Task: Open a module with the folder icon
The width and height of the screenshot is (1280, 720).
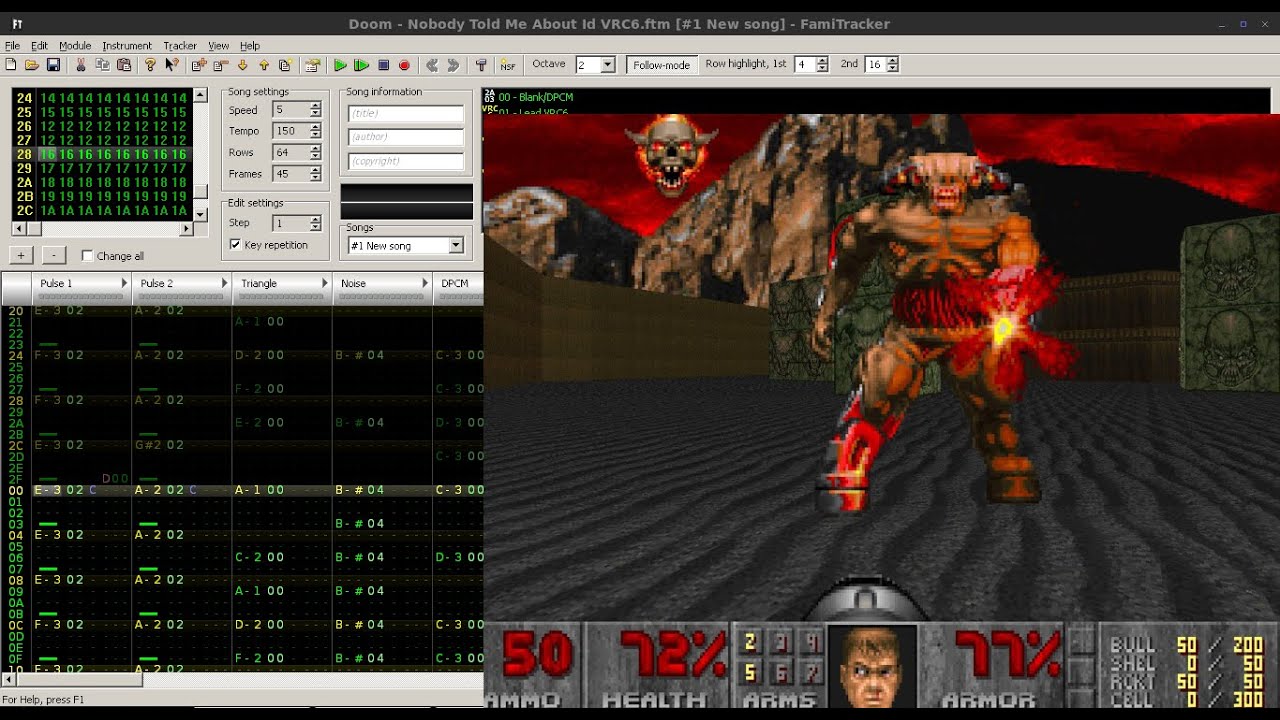Action: 32,65
